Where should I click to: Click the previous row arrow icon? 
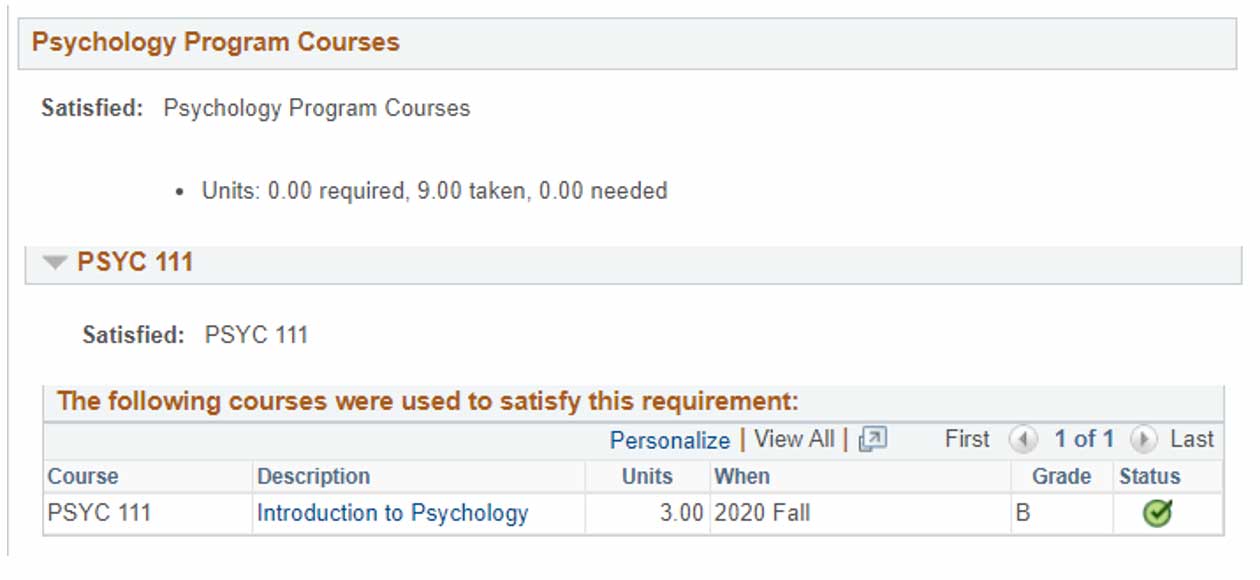[1023, 440]
